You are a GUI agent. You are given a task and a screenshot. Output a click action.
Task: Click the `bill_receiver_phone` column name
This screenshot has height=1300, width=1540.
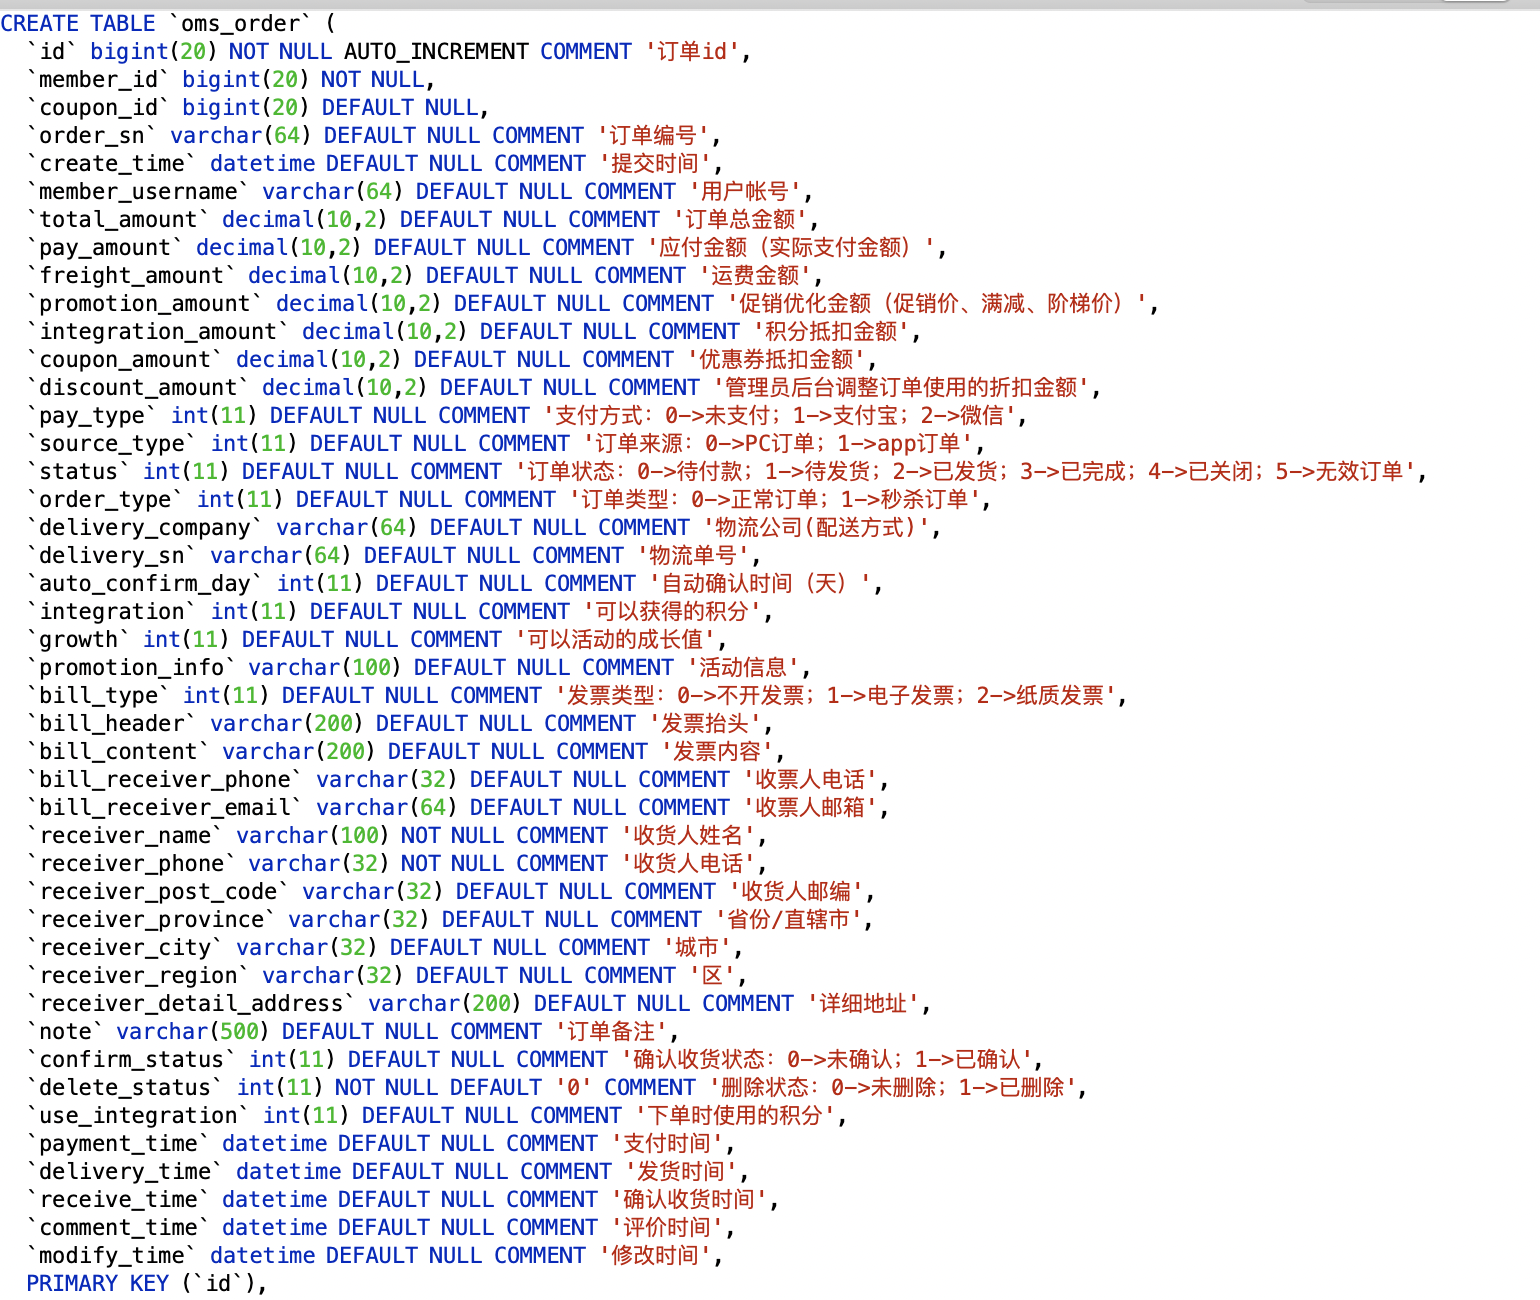tap(164, 779)
